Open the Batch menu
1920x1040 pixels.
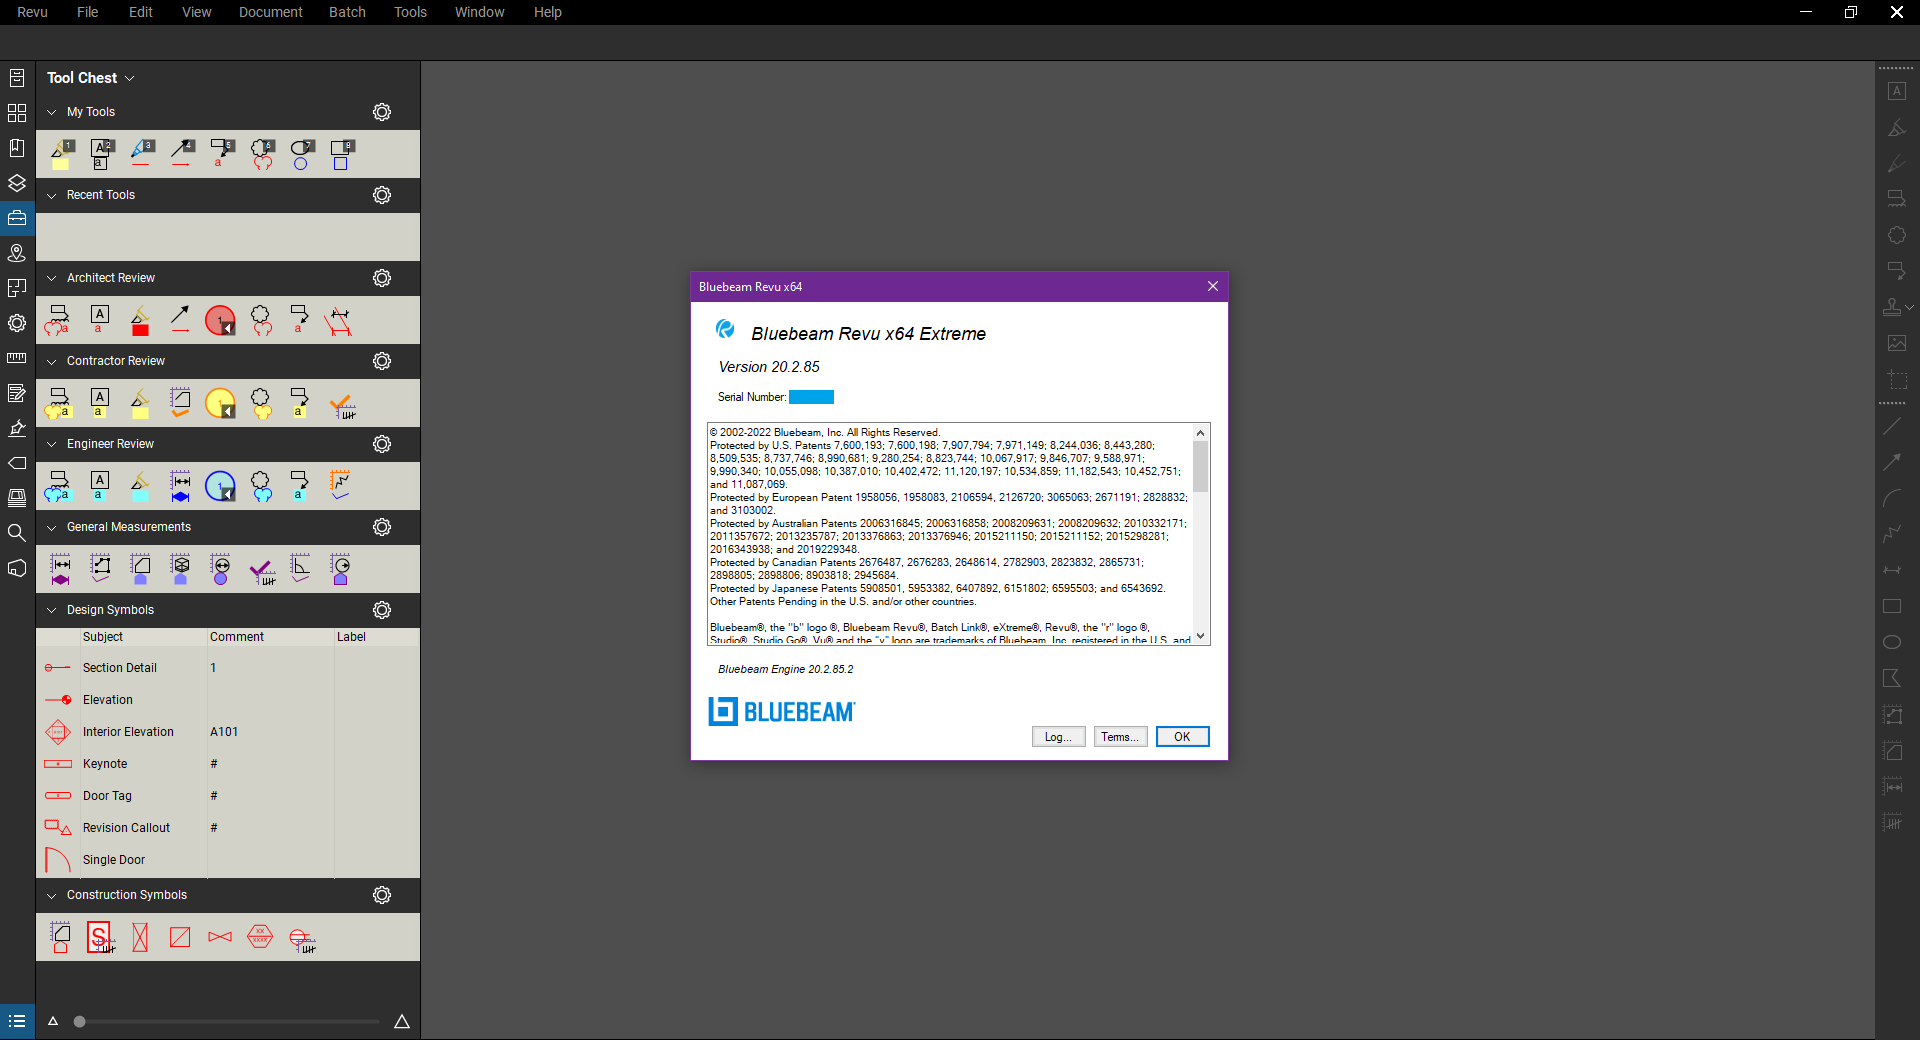(x=347, y=12)
